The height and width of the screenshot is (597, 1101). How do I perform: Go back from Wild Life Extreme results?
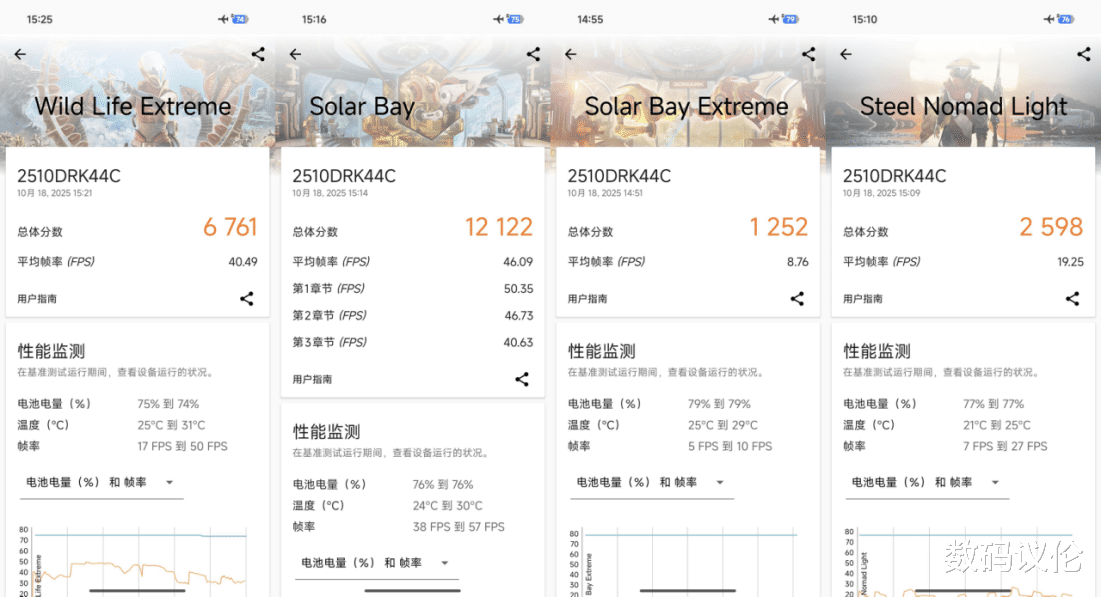coord(20,55)
